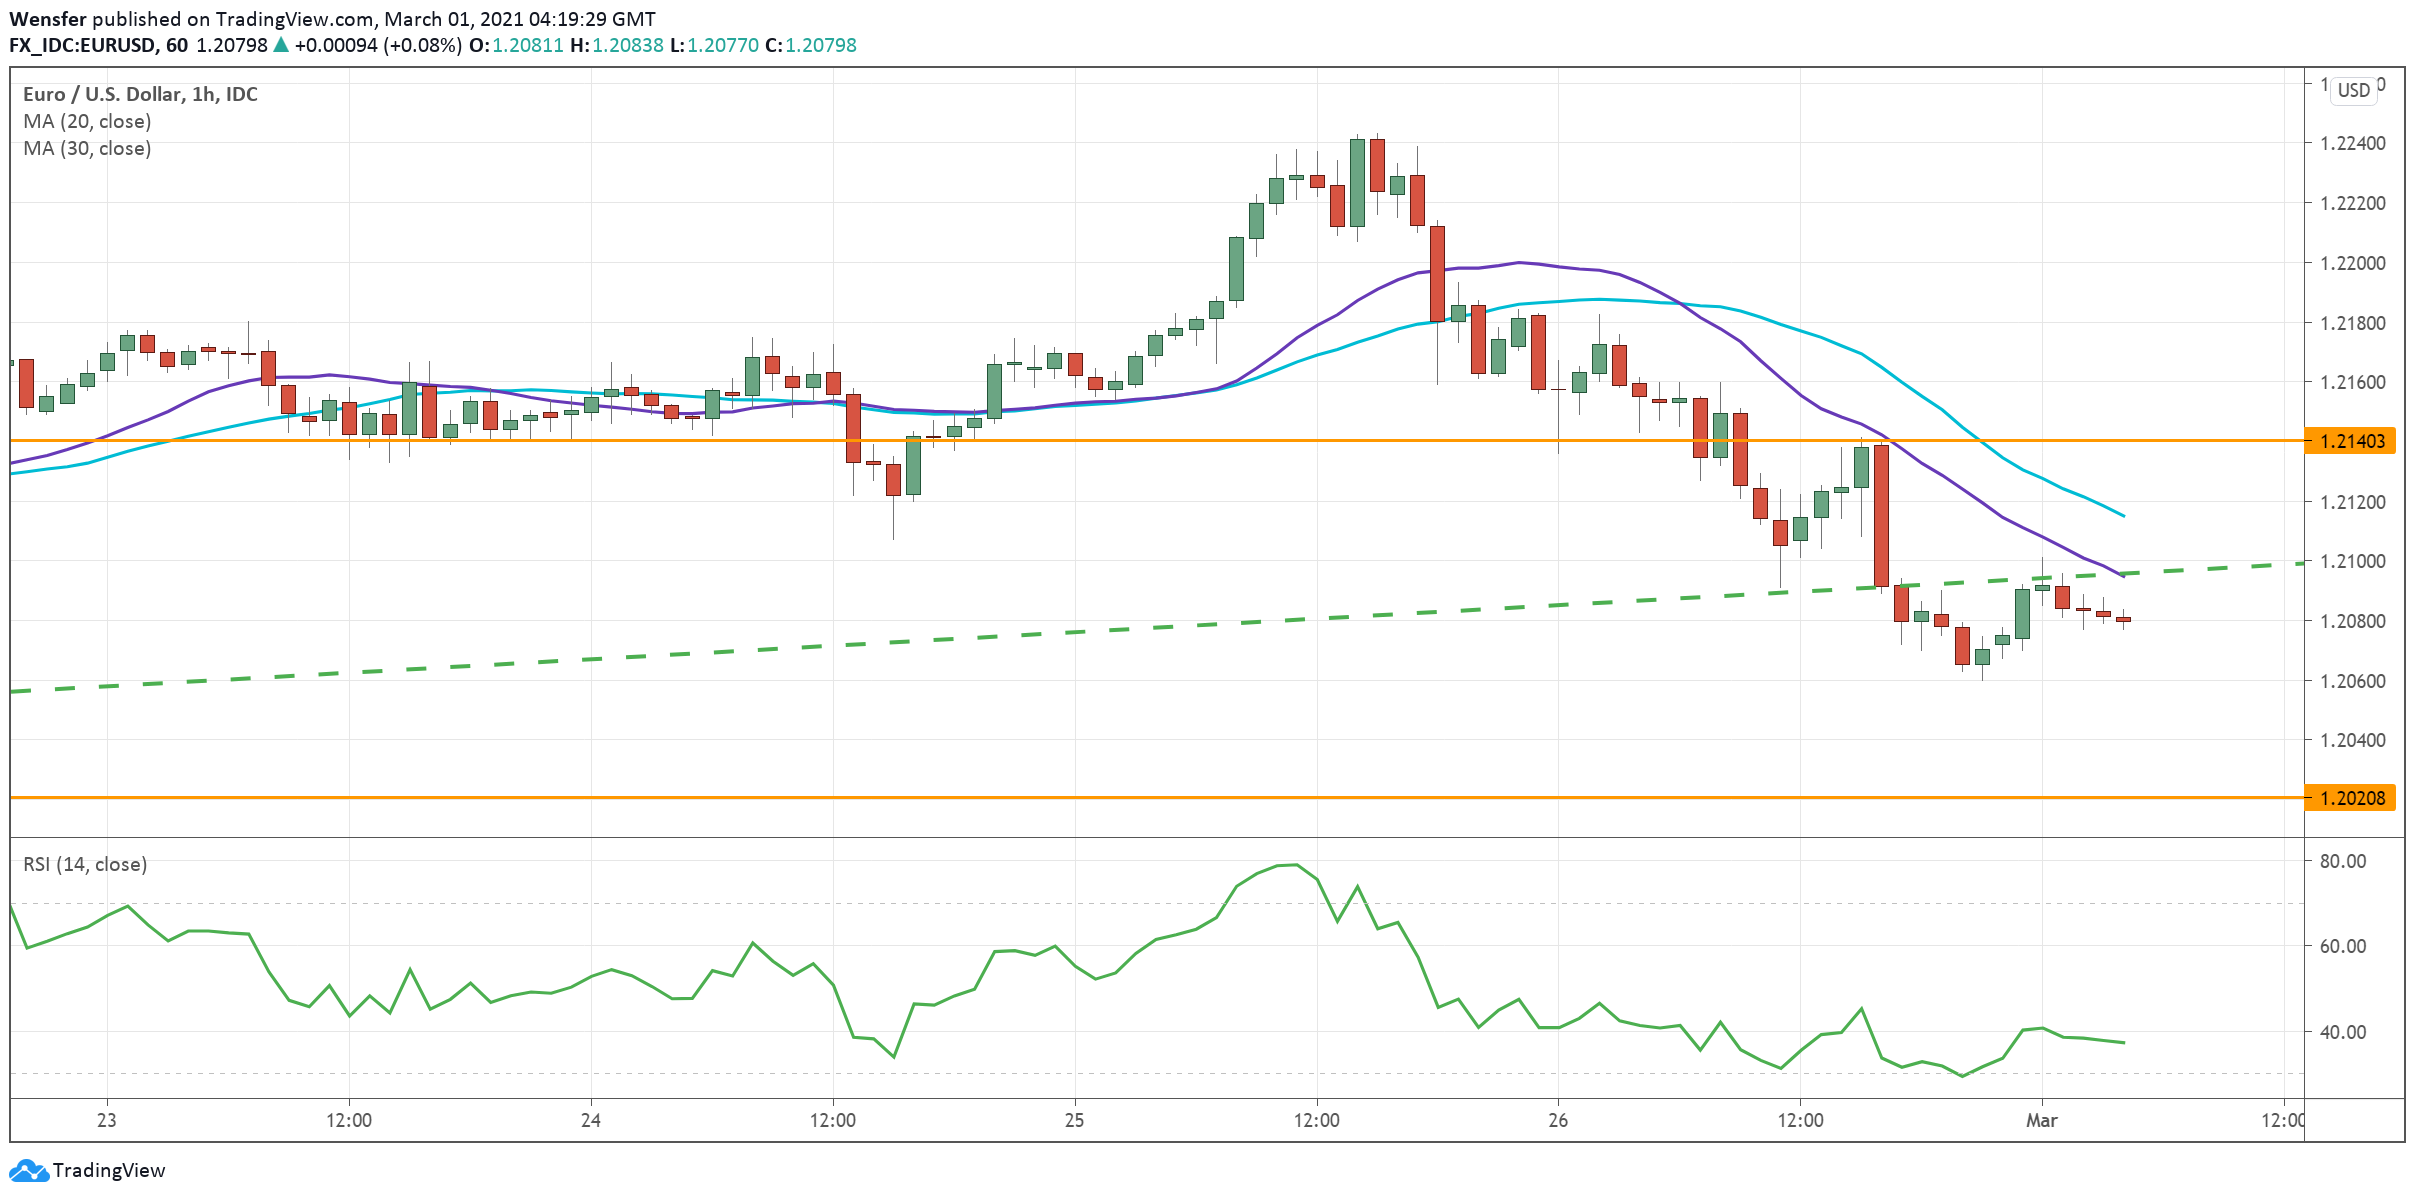This screenshot has width=2415, height=1199.
Task: Click the TradingView cloud logo icon
Action: tap(28, 1170)
